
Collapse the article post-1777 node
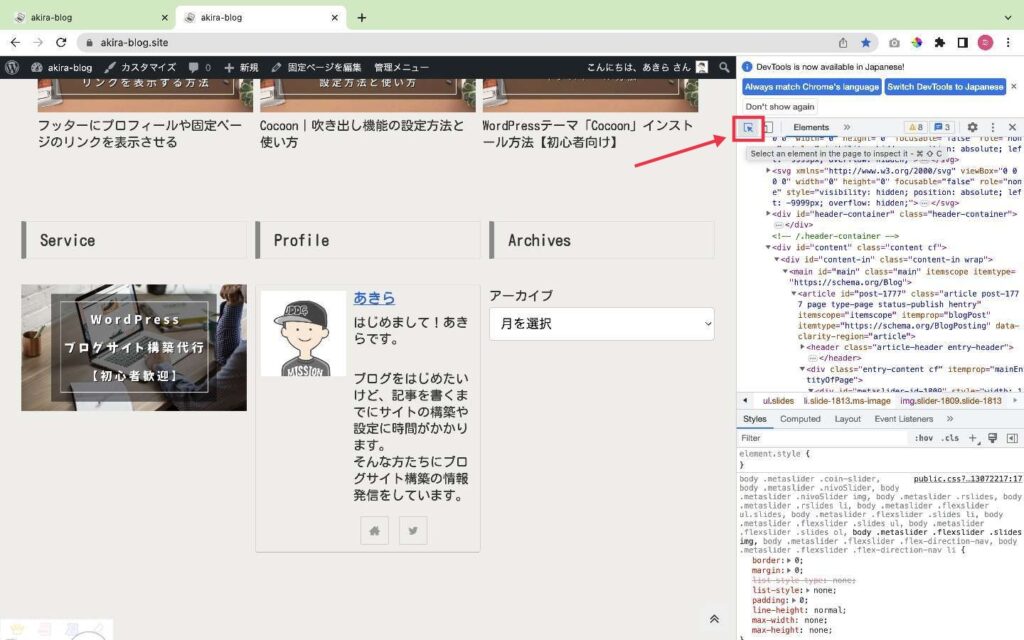coord(793,294)
